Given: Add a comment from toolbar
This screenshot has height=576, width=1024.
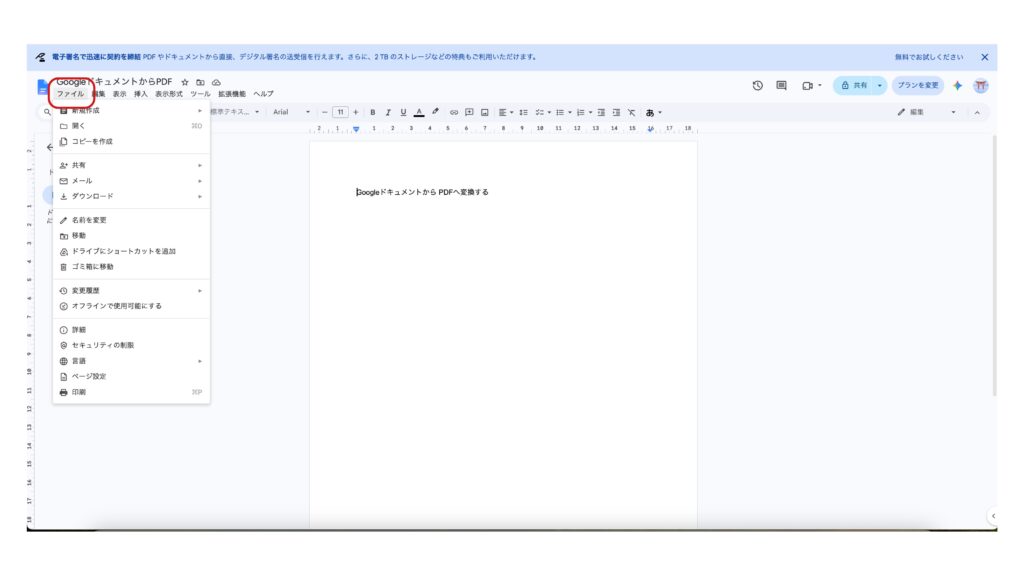Looking at the screenshot, I should click(x=469, y=112).
